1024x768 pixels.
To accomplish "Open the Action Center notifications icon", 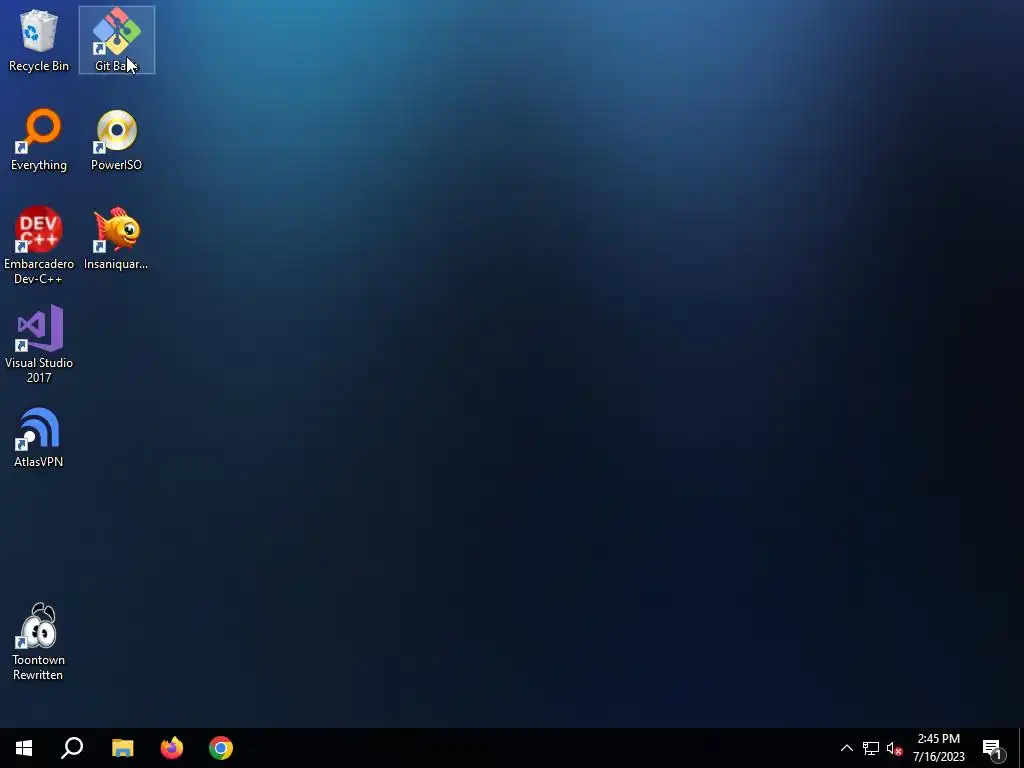I will click(x=993, y=748).
